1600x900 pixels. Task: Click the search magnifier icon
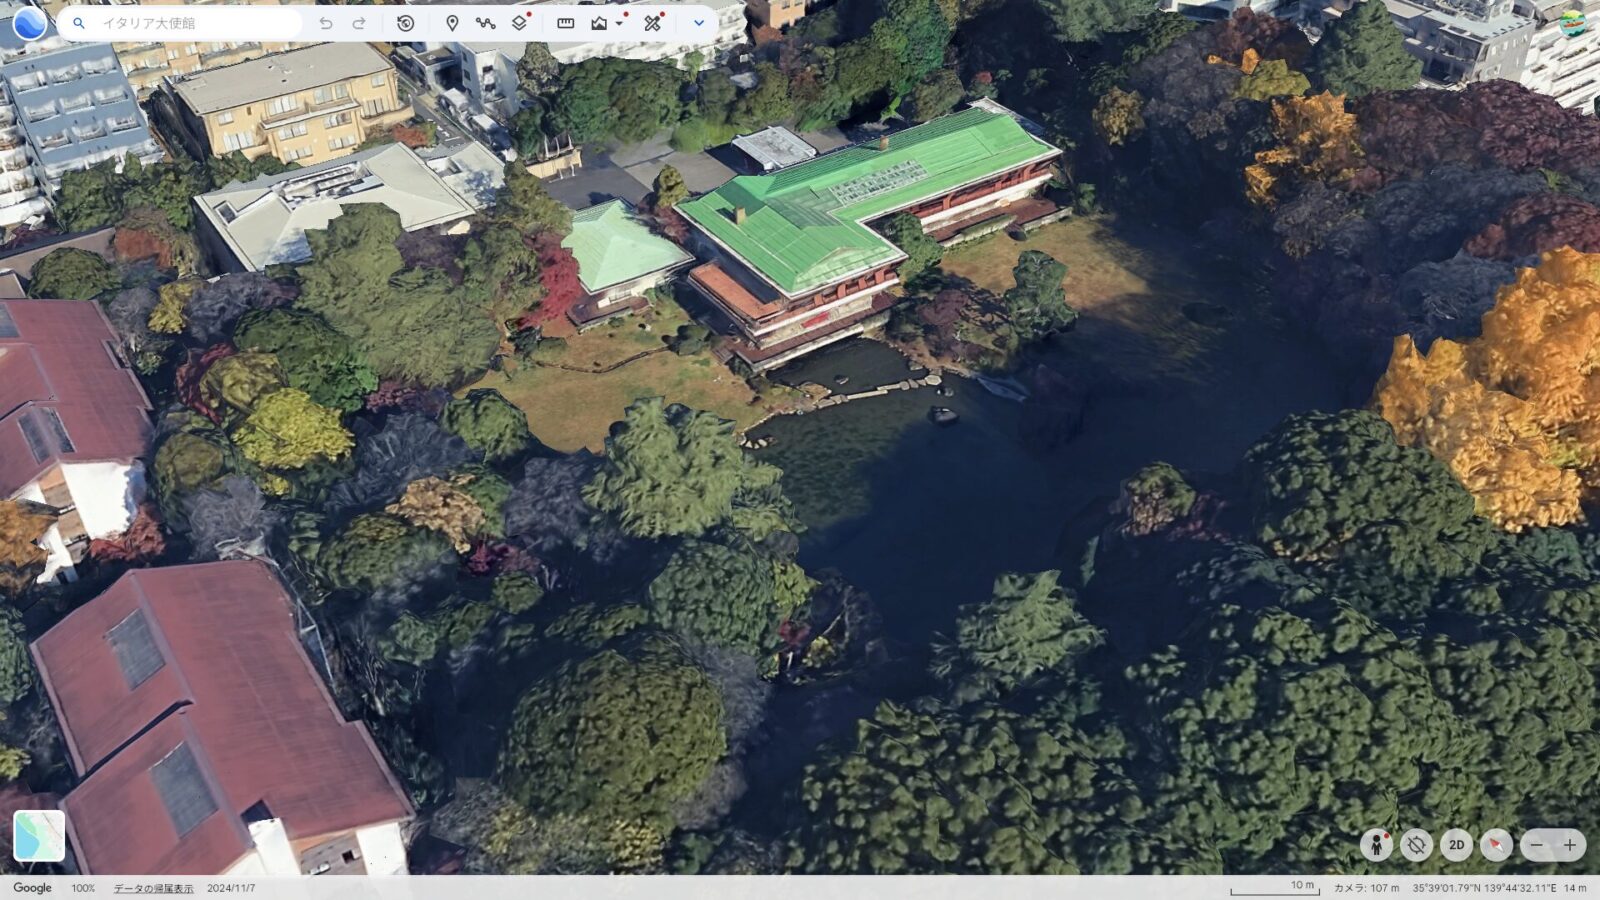coord(79,23)
